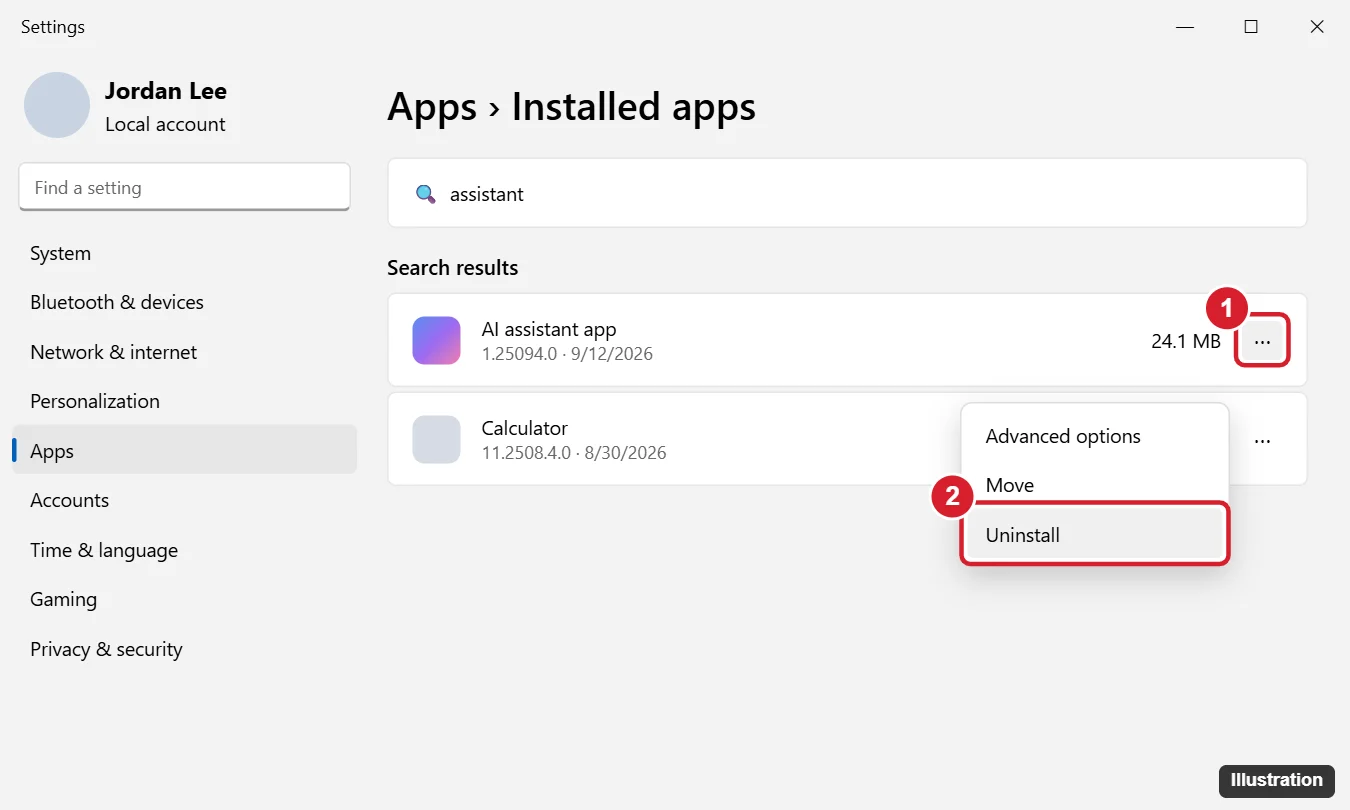The image size is (1350, 810).
Task: Click the Jordan Lee account name
Action: tap(166, 91)
